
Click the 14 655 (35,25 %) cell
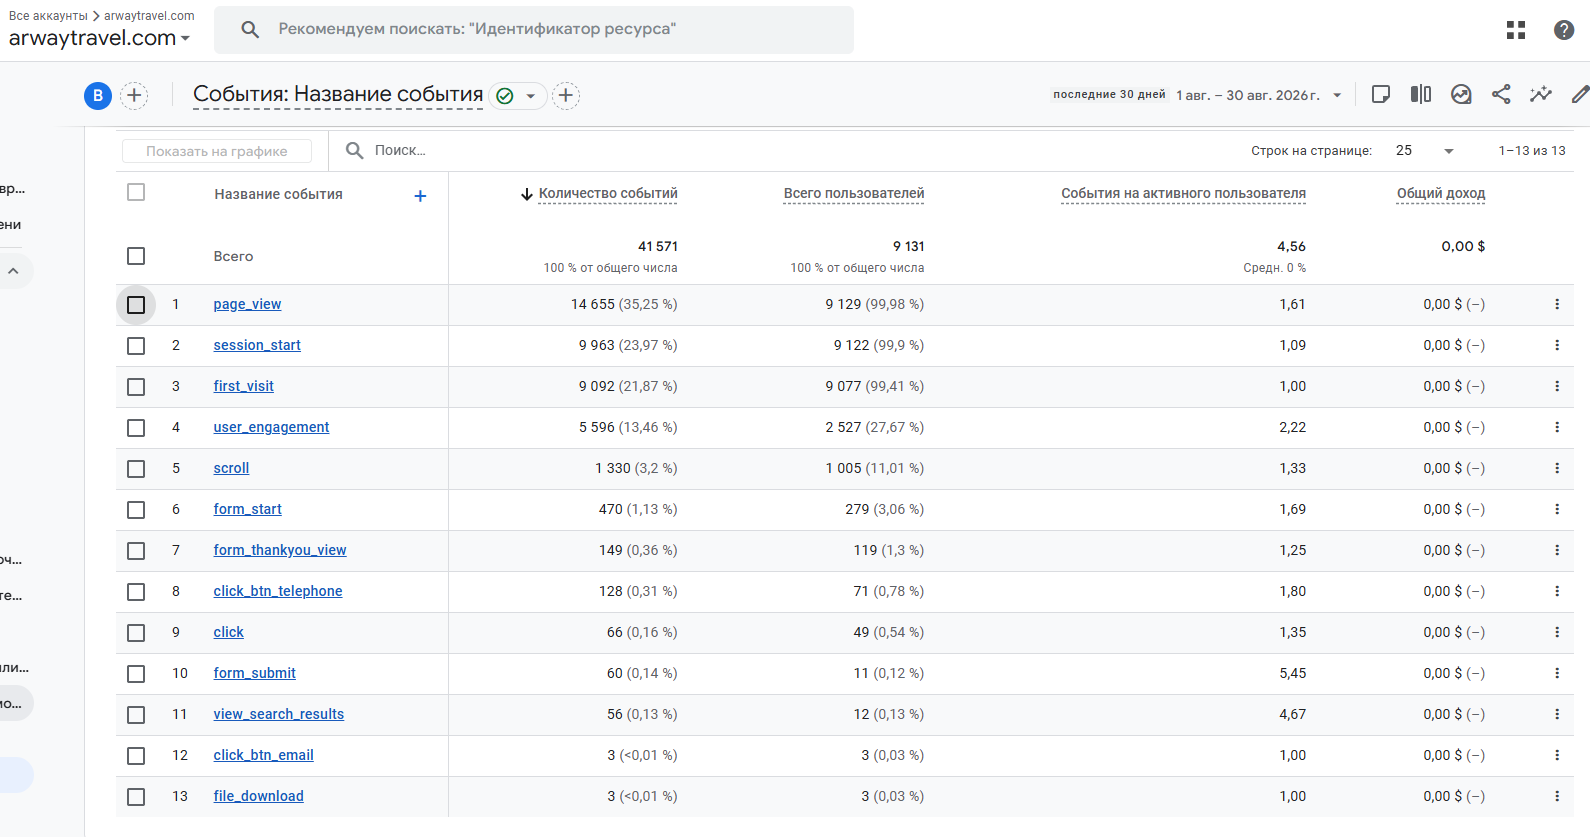coord(624,304)
